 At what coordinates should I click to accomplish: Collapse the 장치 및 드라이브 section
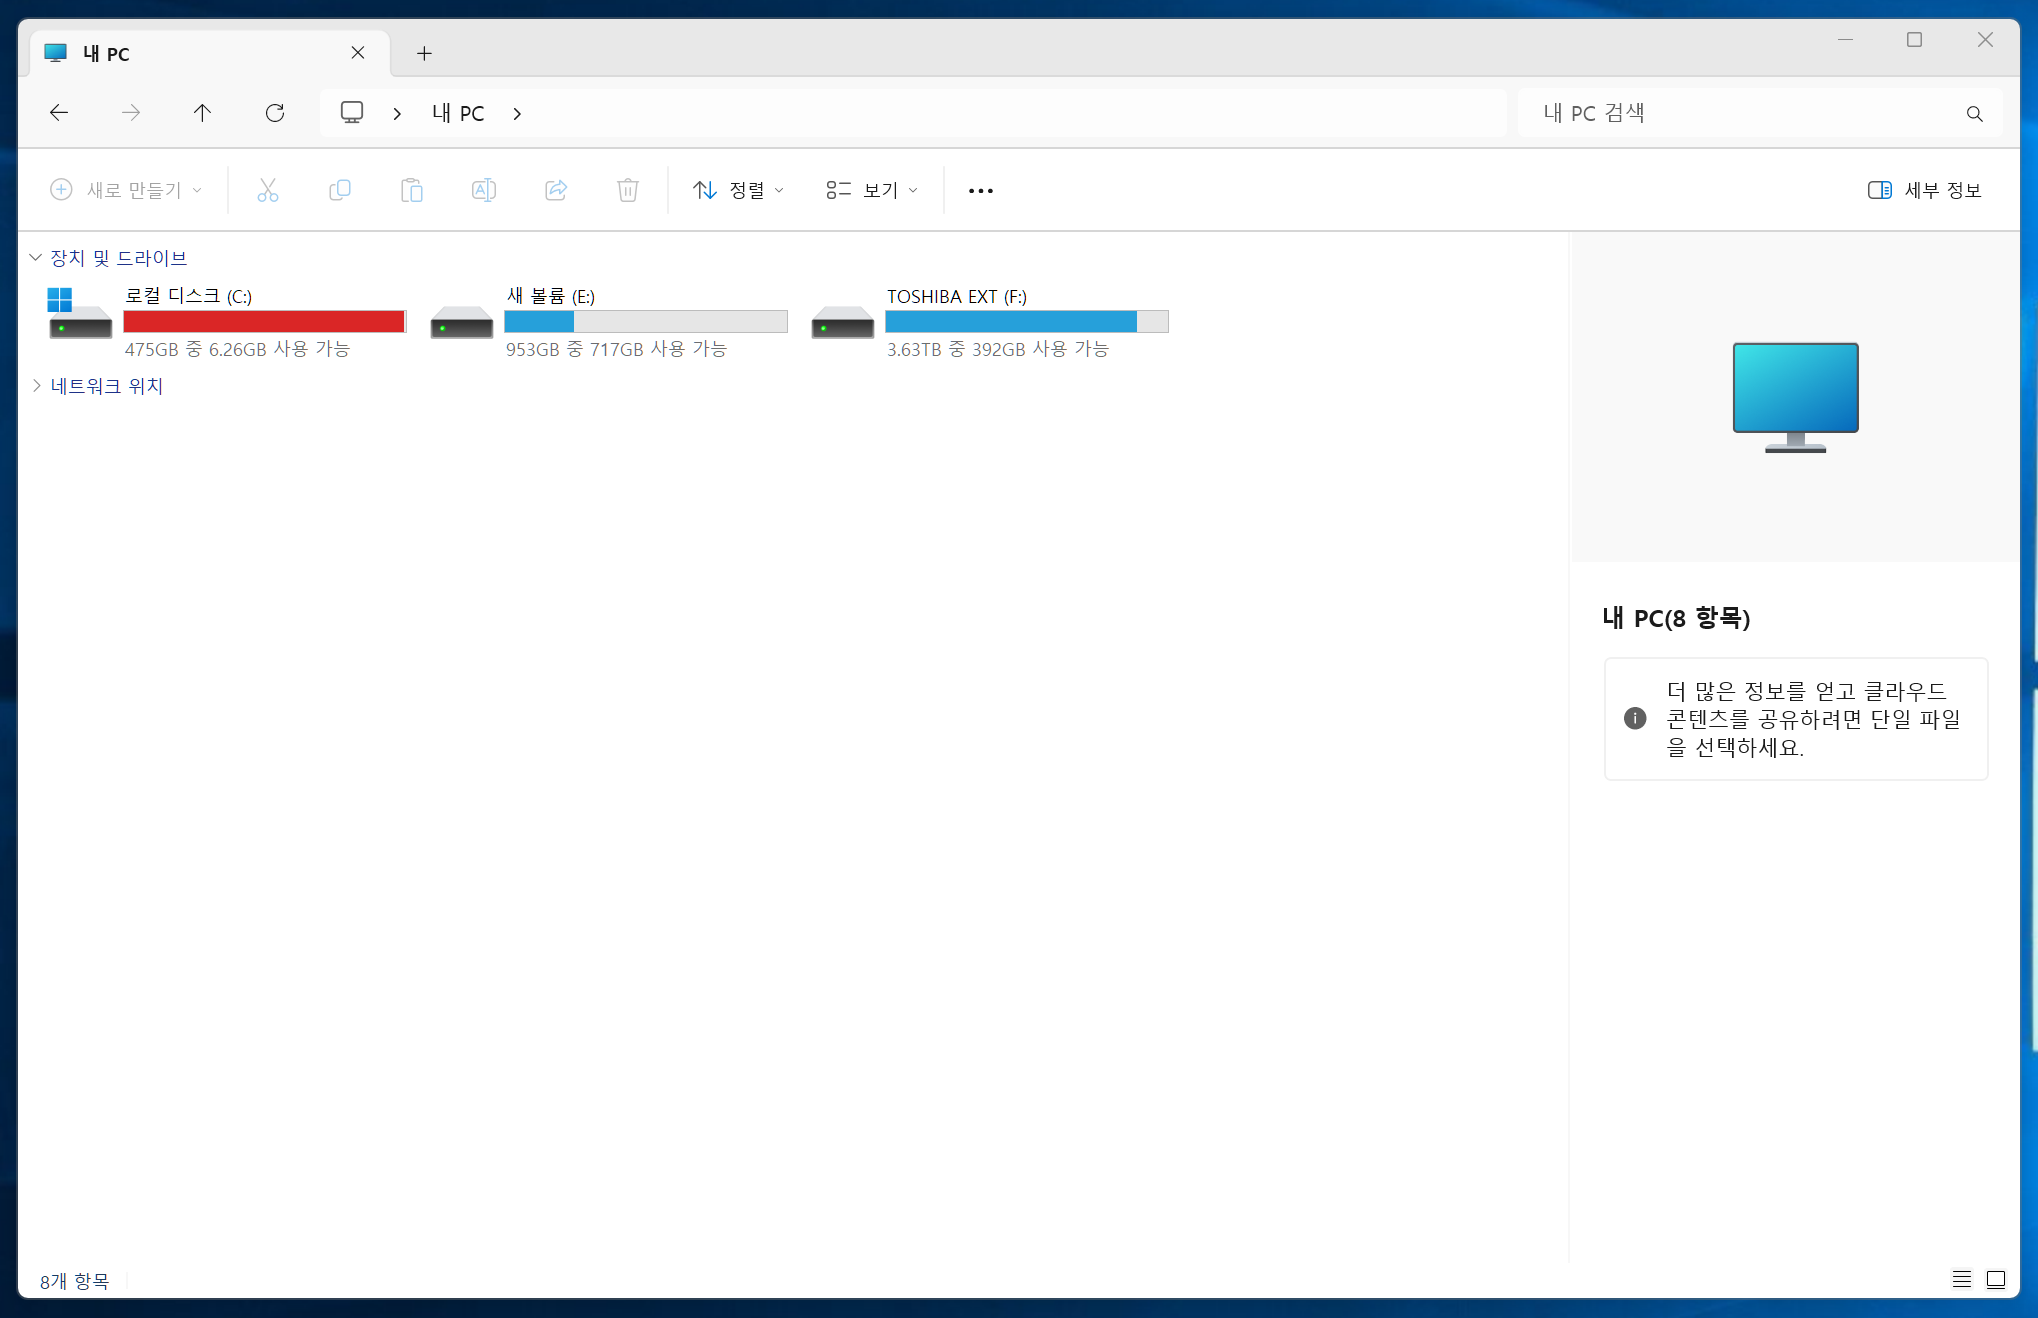click(x=36, y=258)
